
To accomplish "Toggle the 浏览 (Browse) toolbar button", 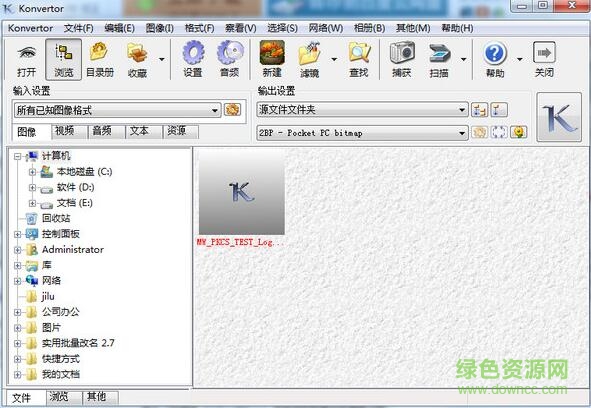I will 63,60.
